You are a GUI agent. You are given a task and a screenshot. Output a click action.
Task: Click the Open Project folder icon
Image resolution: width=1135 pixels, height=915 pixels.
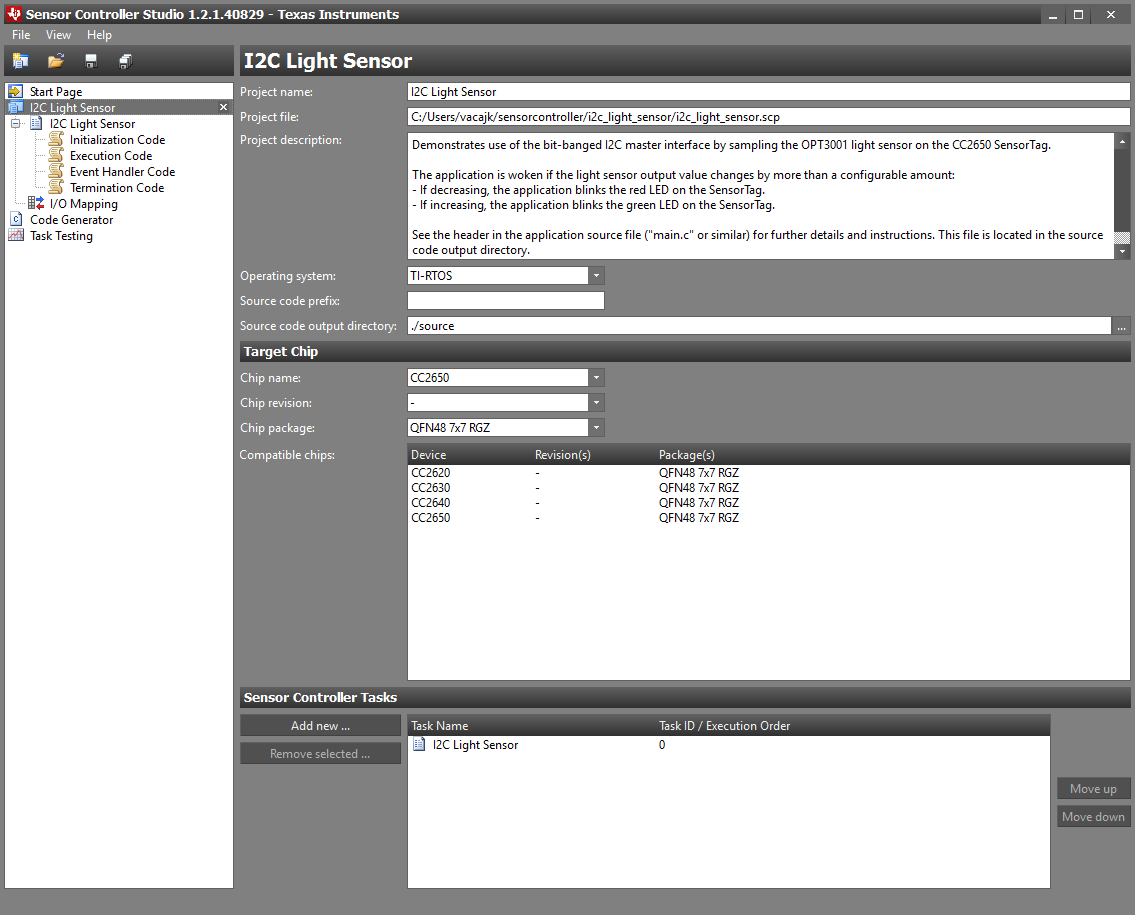click(56, 62)
